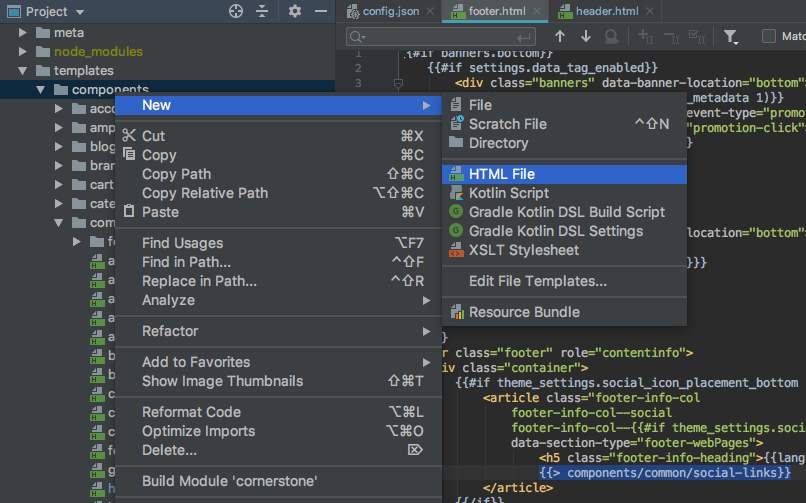Close the header.html tab
The height and width of the screenshot is (503, 806).
coord(650,11)
